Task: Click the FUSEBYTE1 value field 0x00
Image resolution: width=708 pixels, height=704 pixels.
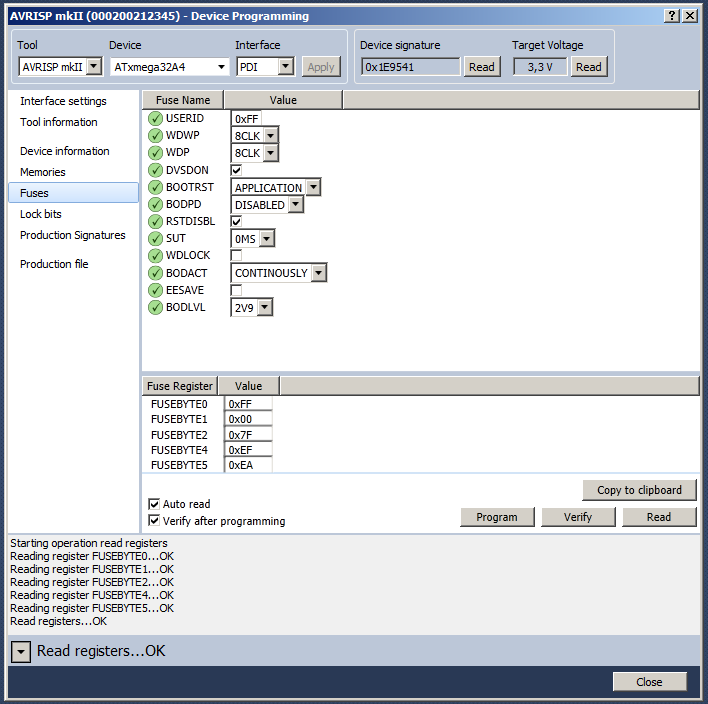Action: pos(248,419)
